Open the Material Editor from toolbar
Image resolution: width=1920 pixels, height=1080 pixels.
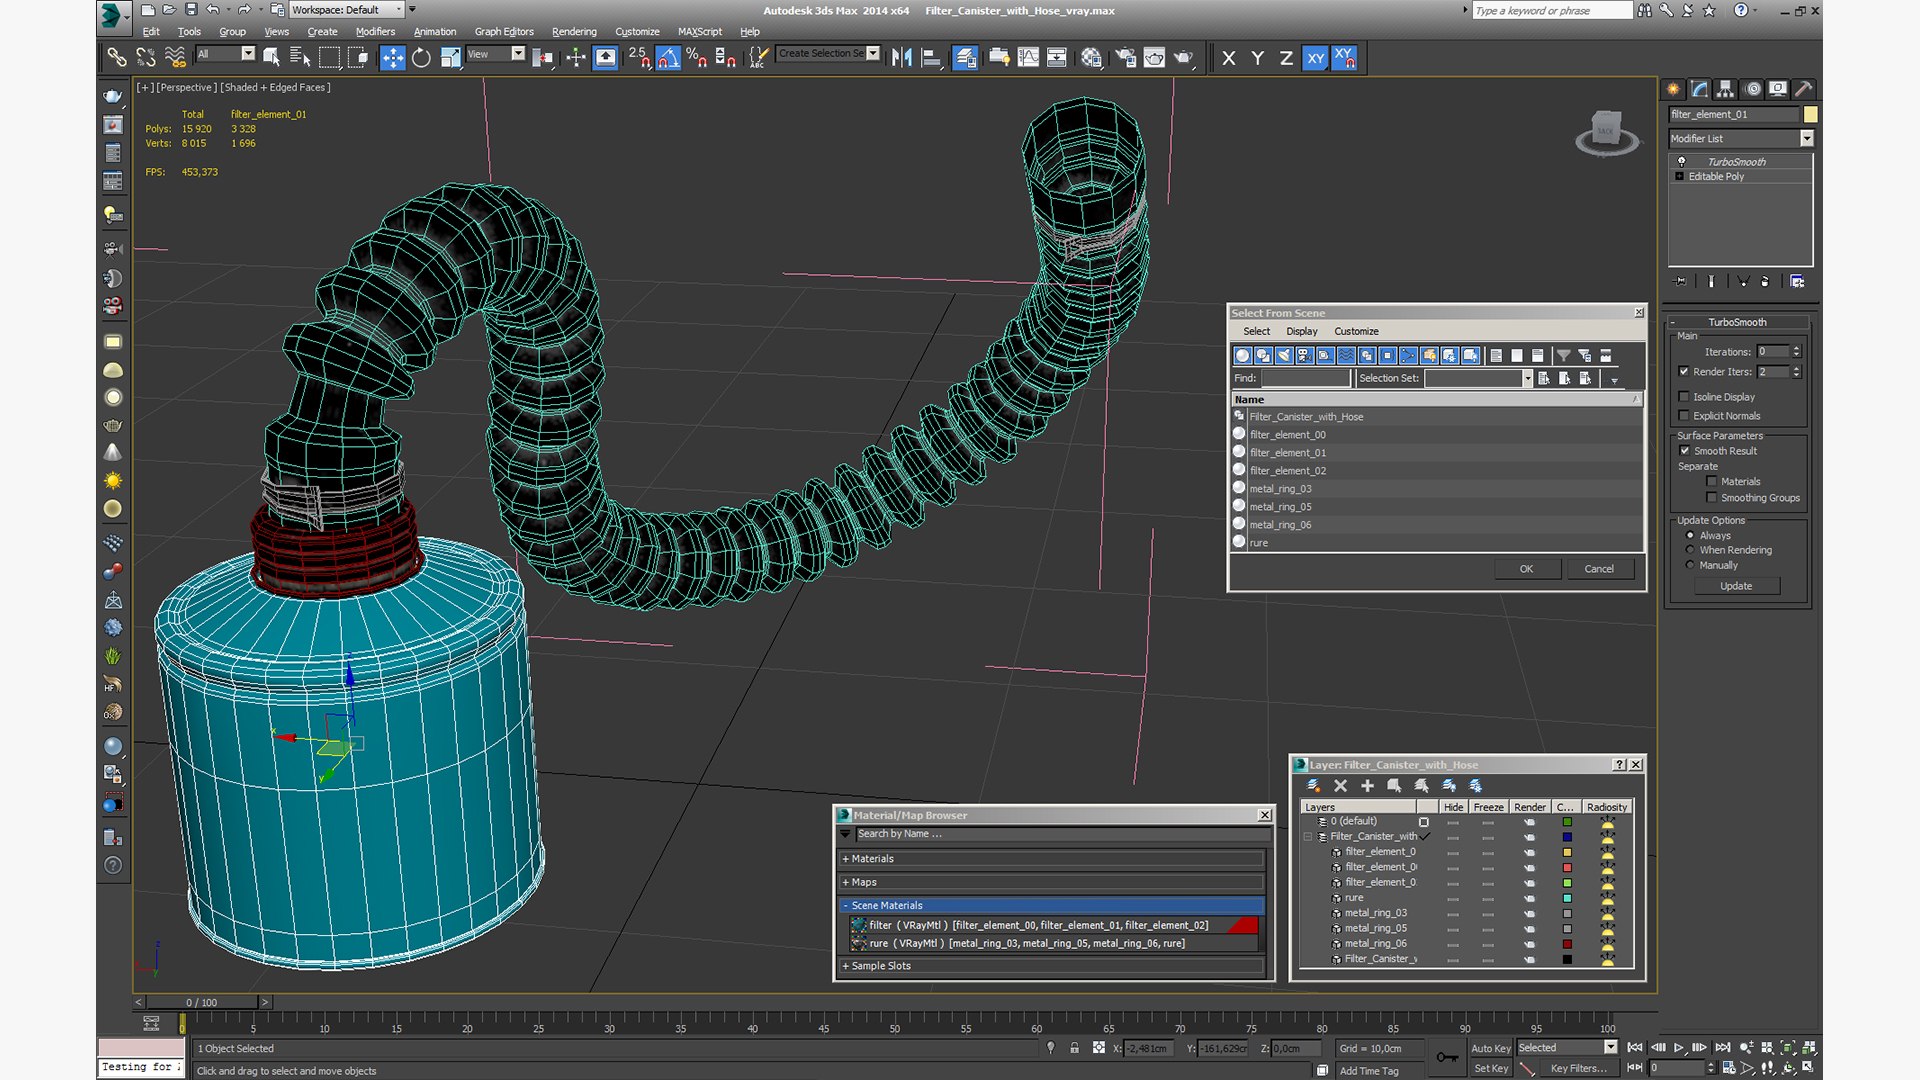click(x=1091, y=58)
